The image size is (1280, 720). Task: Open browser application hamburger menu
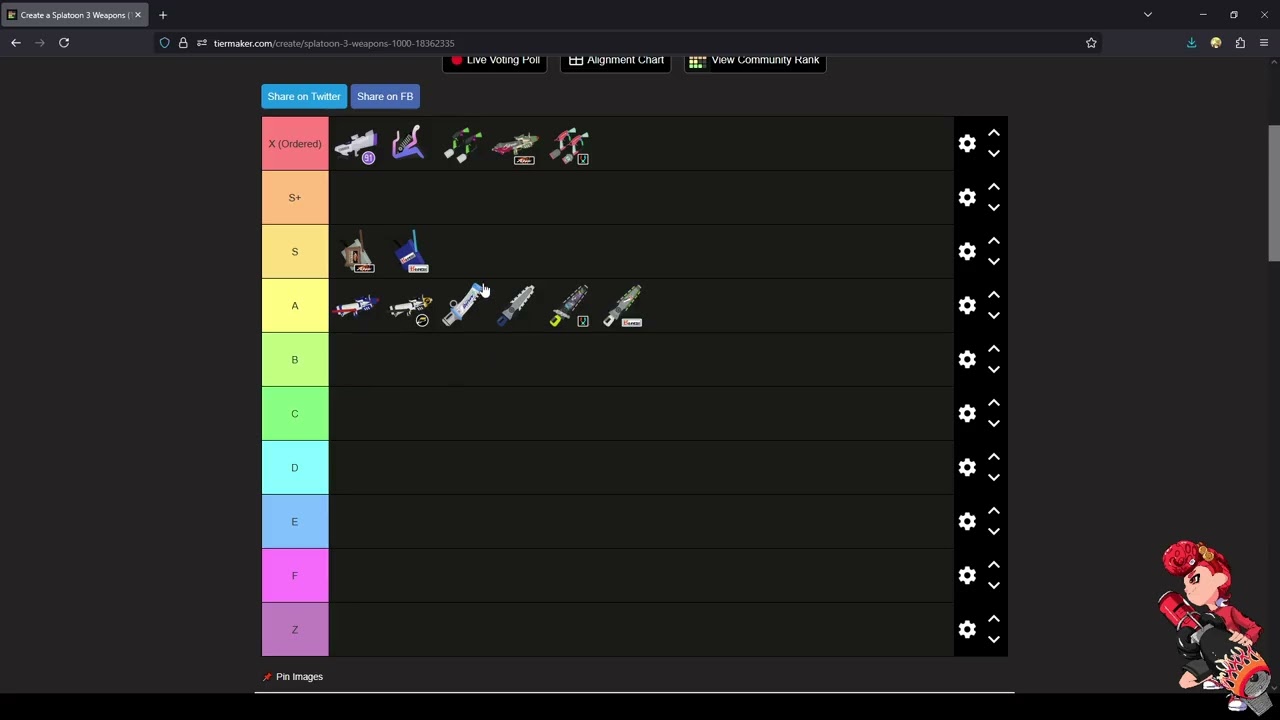pyautogui.click(x=1264, y=43)
